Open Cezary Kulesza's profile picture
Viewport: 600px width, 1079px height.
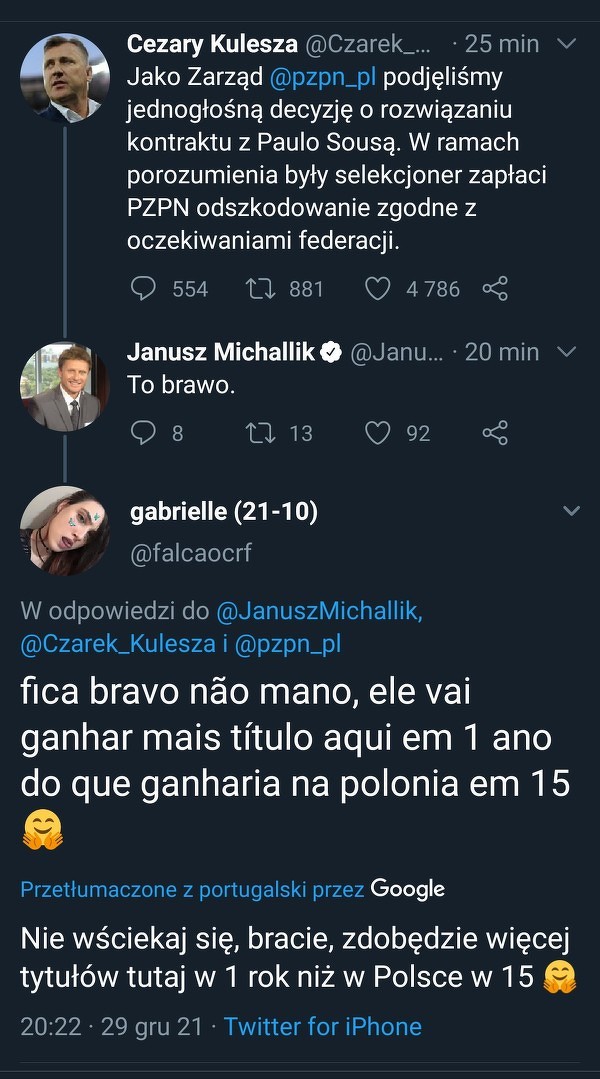(x=65, y=78)
